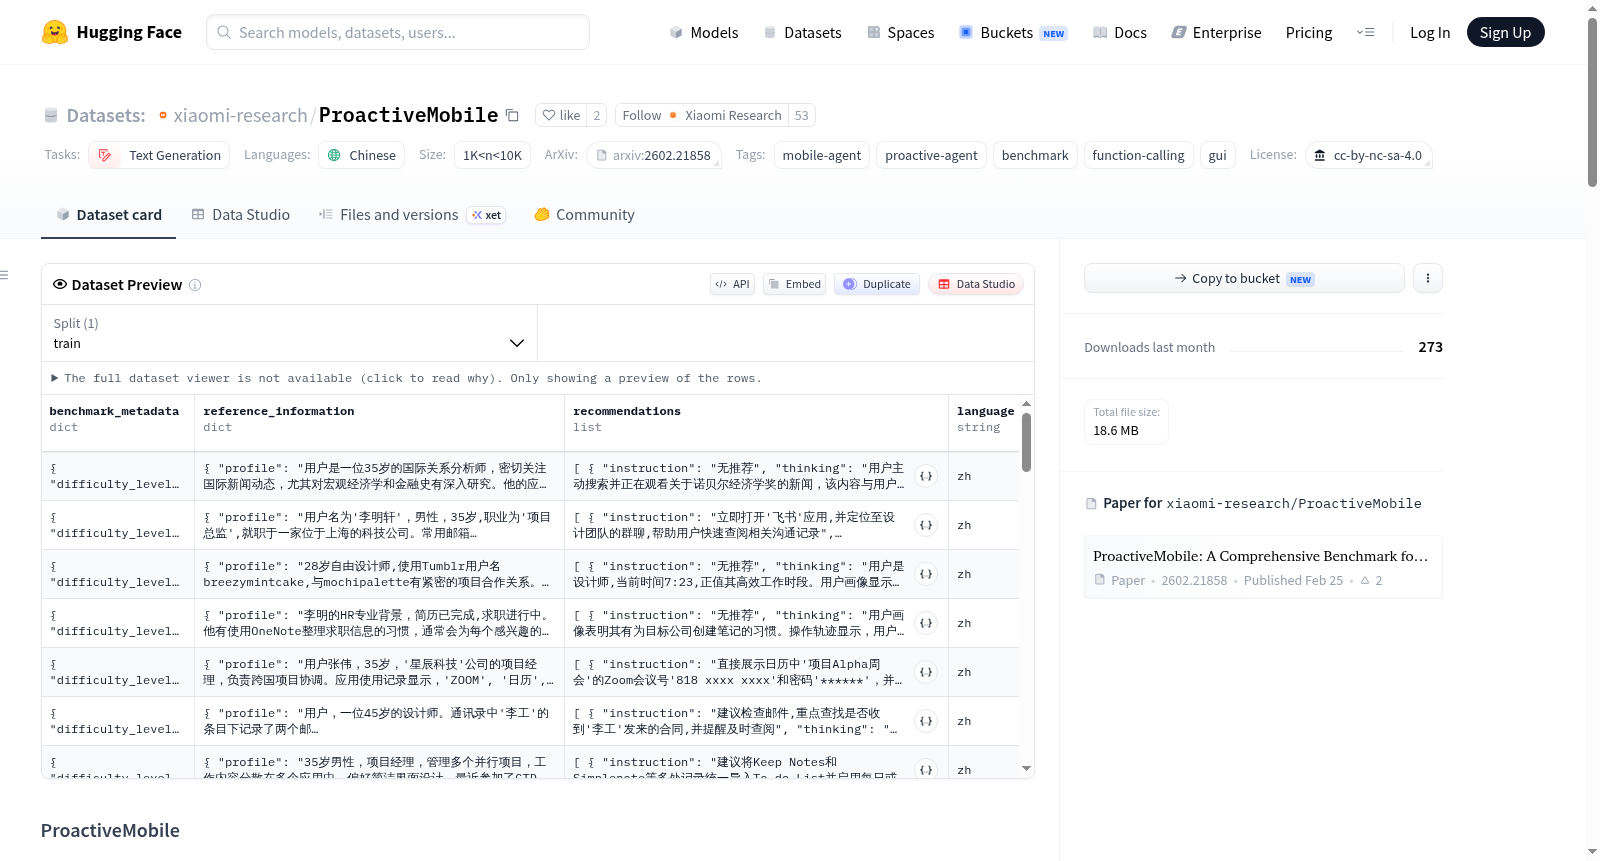Click the Embed button
Viewport: 1600px width, 861px height.
(794, 284)
